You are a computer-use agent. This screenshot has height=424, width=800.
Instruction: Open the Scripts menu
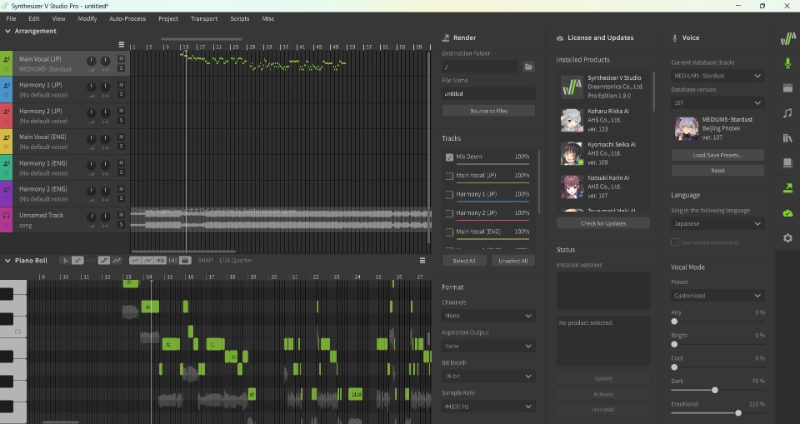[239, 18]
